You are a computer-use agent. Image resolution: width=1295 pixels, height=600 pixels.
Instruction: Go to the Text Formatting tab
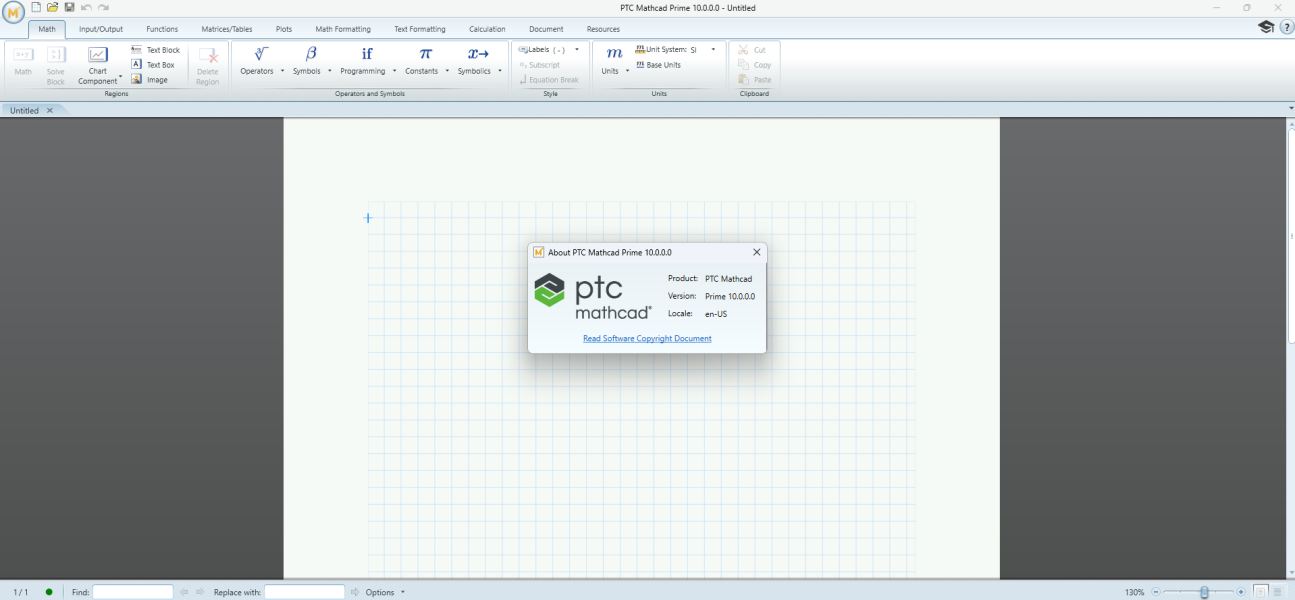point(420,29)
